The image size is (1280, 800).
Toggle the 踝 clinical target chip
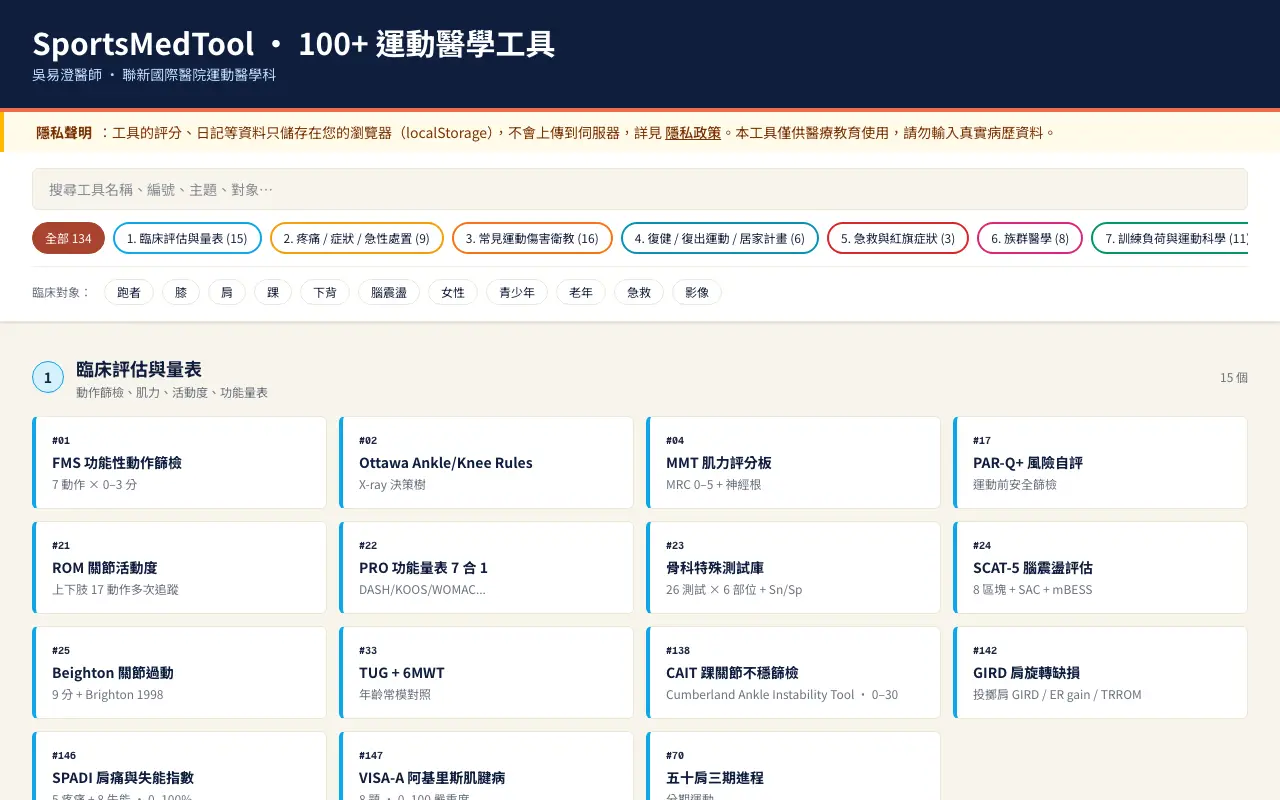[273, 292]
